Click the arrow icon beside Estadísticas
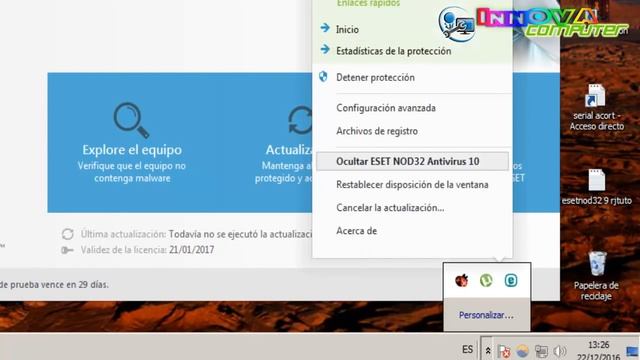Viewport: 640px width, 360px height. coord(325,49)
